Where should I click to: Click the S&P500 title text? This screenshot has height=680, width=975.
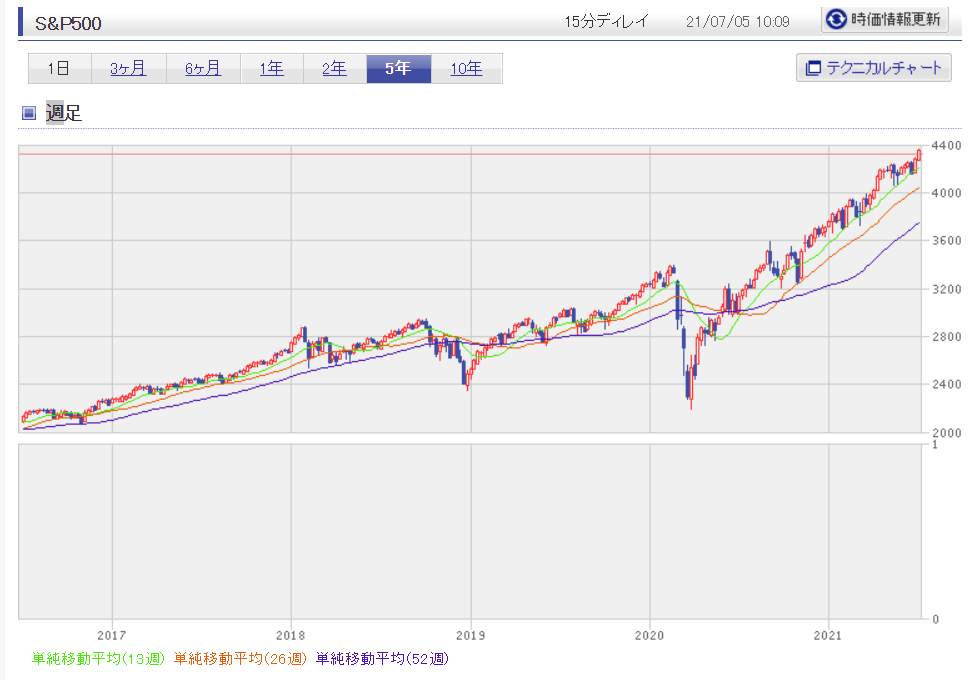68,24
